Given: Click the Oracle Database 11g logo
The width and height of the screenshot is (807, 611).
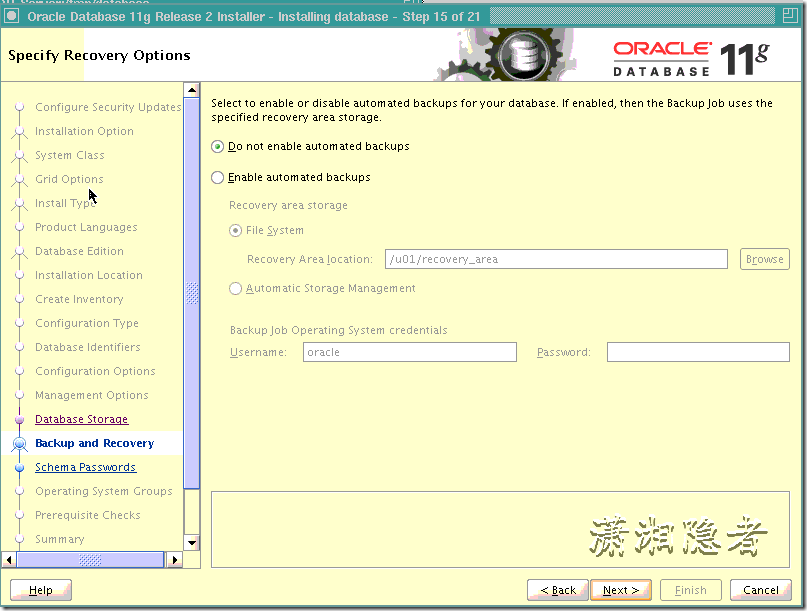Looking at the screenshot, I should [696, 56].
